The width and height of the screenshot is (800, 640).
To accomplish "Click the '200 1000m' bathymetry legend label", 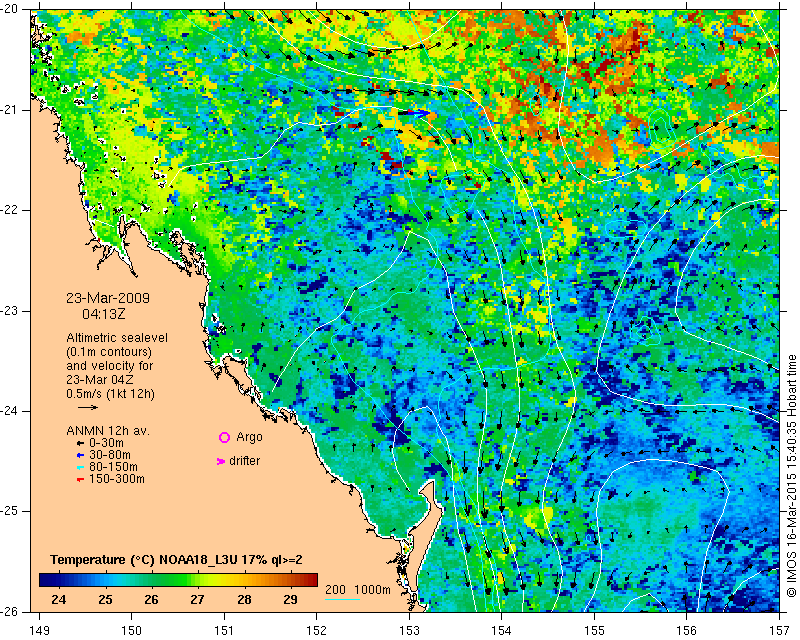I will (358, 590).
